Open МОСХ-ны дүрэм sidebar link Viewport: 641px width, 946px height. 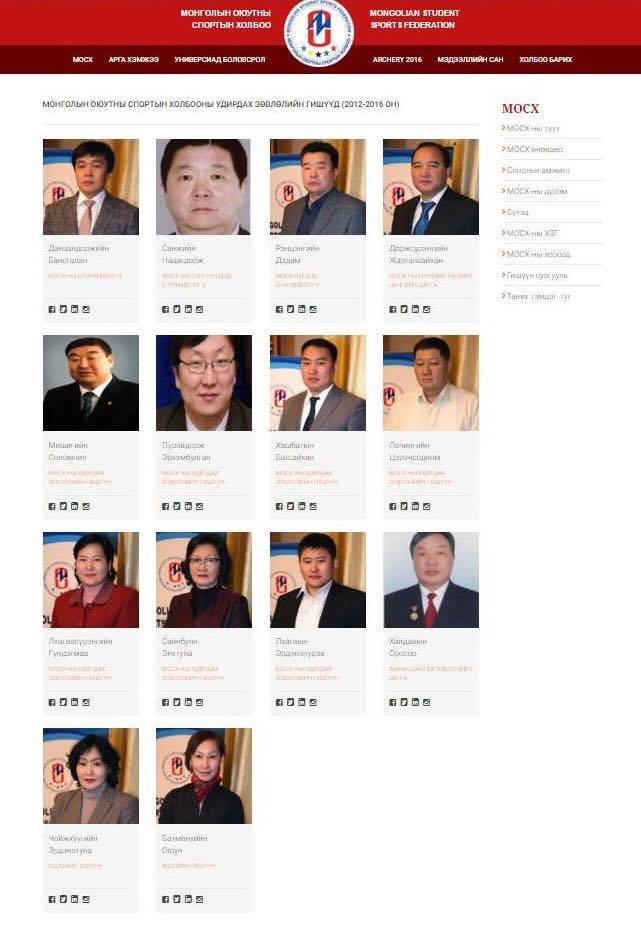coord(537,191)
